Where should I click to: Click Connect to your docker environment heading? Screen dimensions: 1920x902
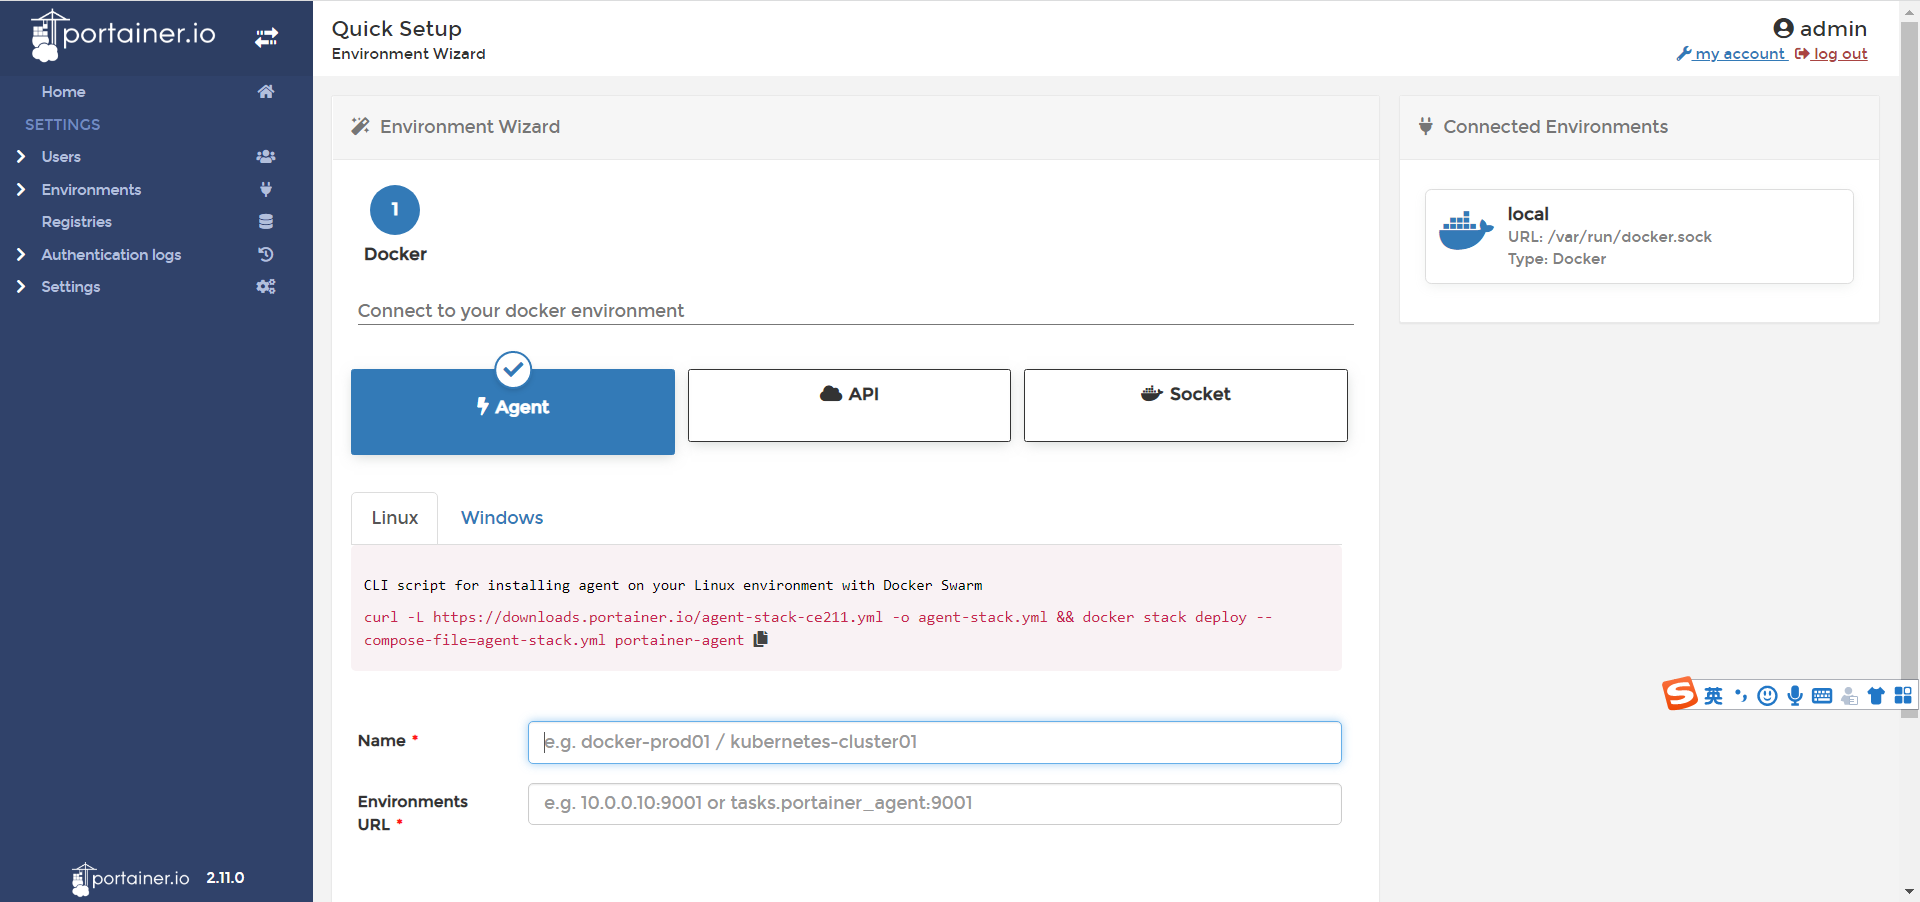521,311
